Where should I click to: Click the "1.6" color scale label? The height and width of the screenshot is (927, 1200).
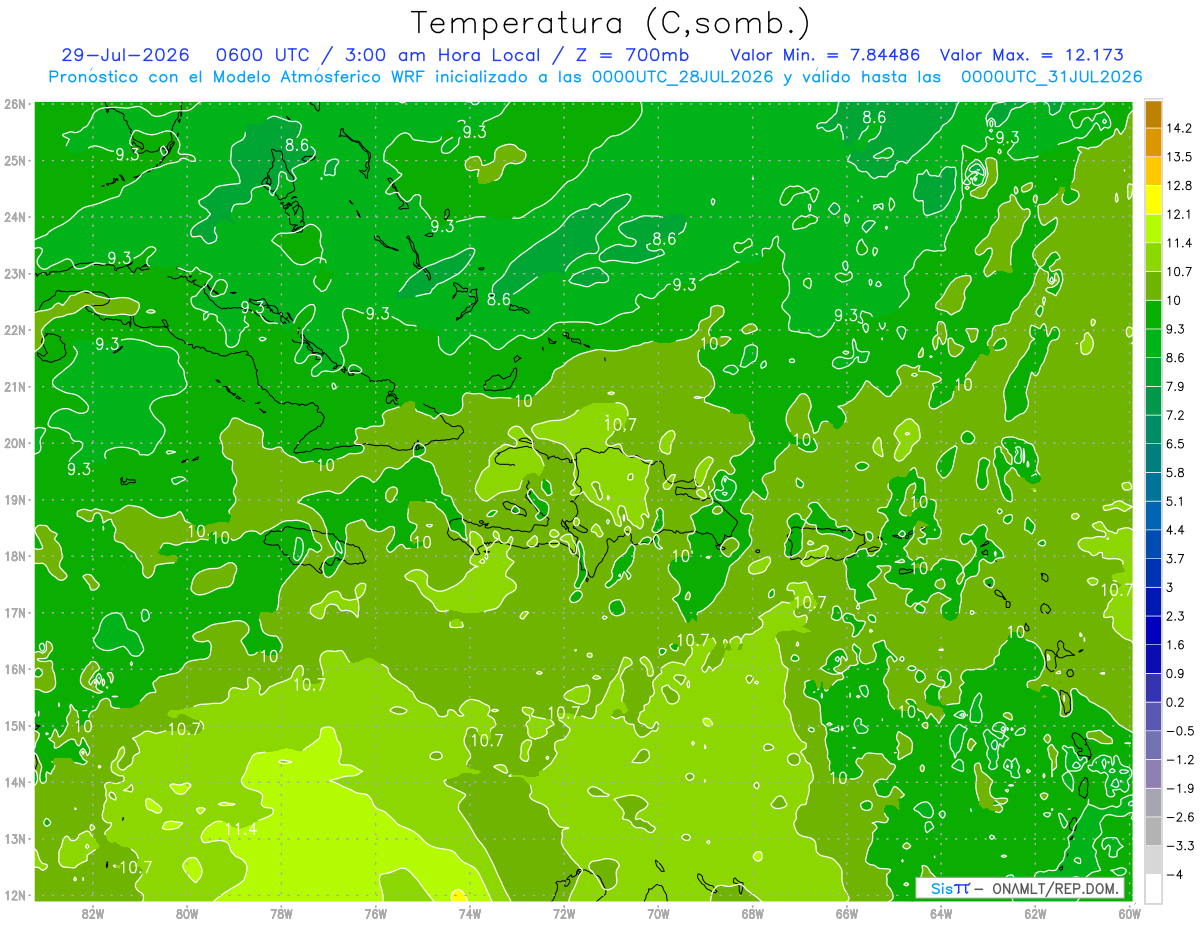coord(1175,644)
